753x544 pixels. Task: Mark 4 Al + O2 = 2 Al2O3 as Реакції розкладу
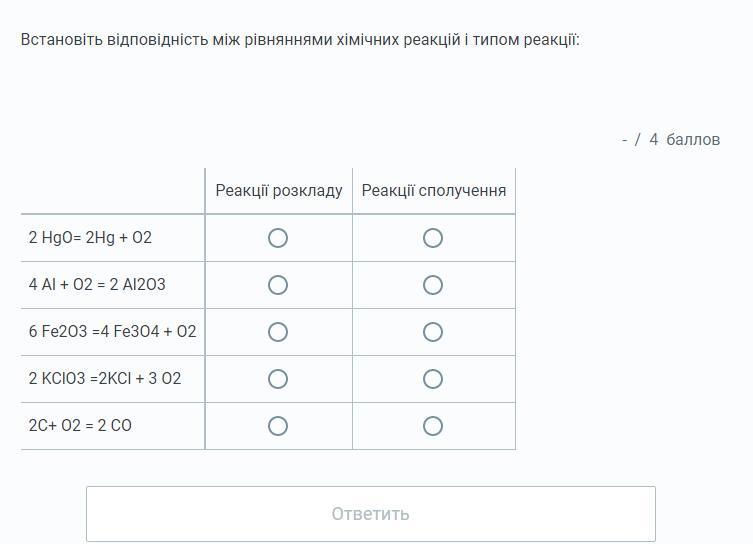278,285
